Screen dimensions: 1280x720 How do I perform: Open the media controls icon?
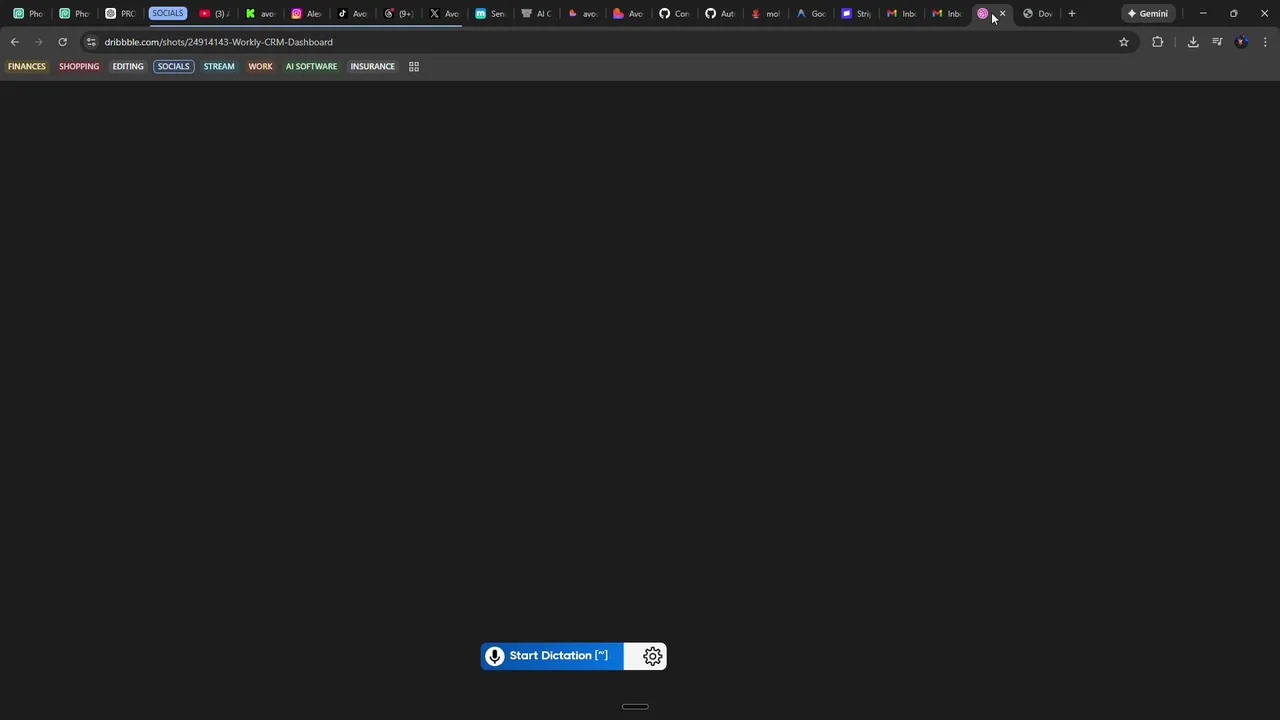tap(1217, 42)
